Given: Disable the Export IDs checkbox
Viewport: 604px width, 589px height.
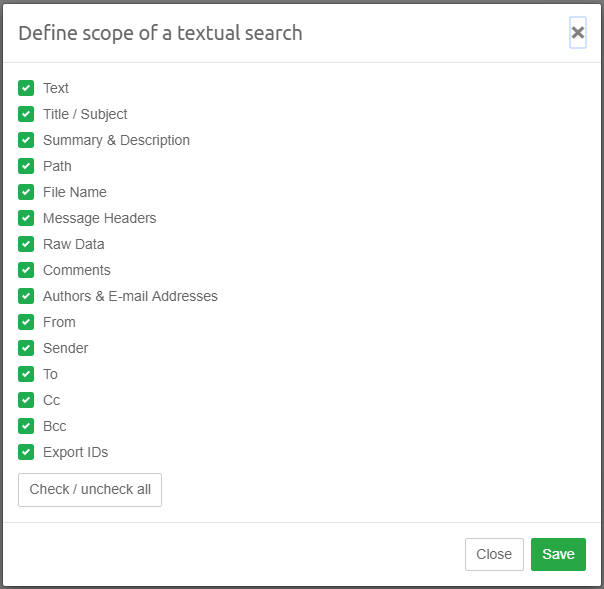Looking at the screenshot, I should pos(26,452).
